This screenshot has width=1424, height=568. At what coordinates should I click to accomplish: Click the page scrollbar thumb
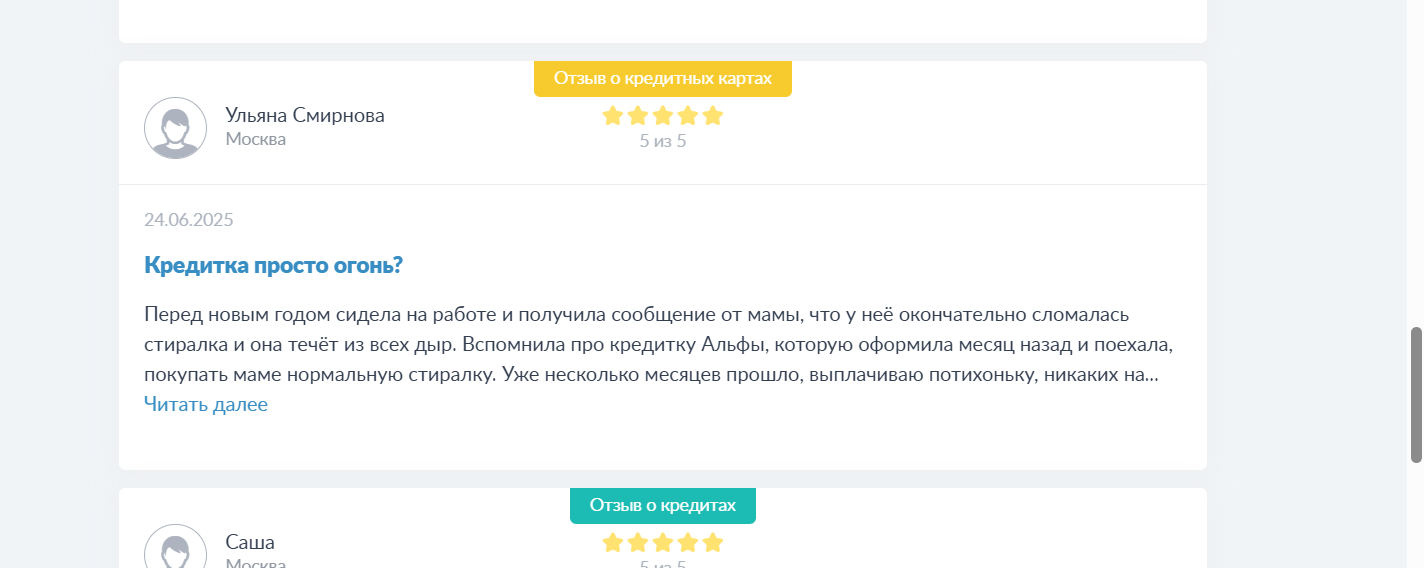click(1416, 395)
